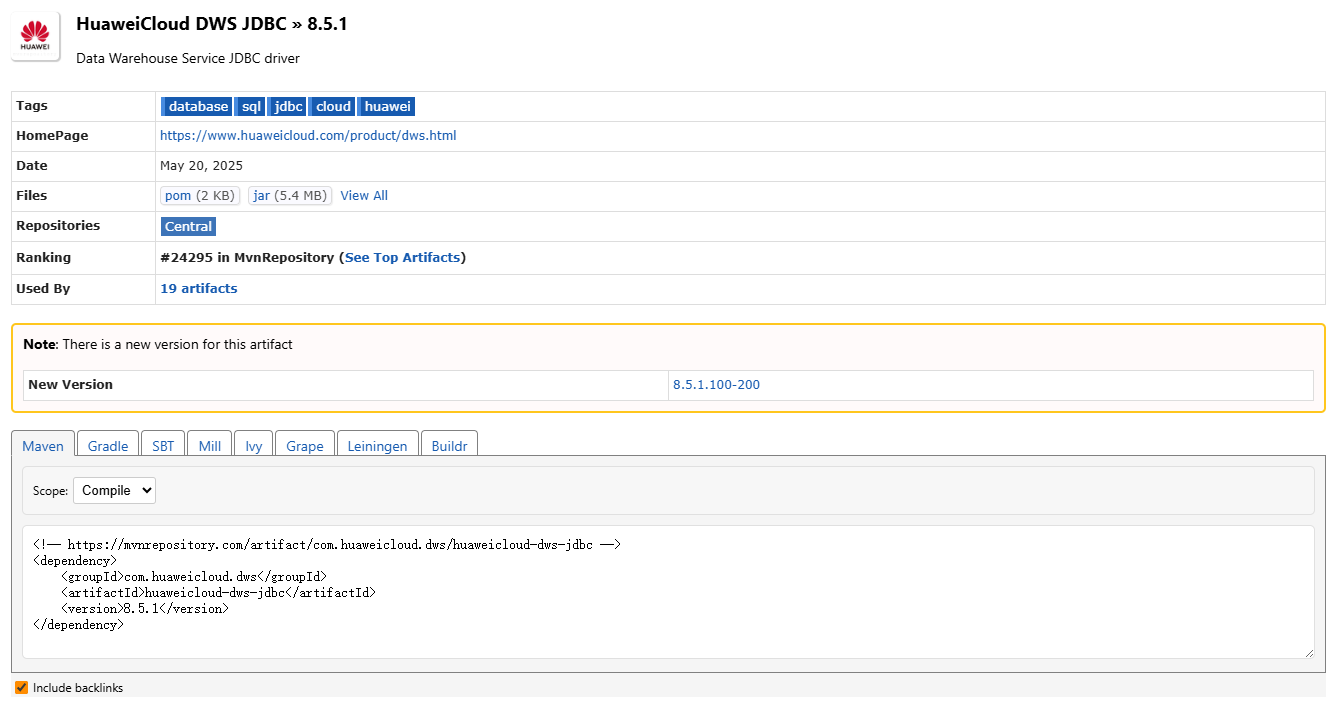Switch to the Grape tab
The height and width of the screenshot is (707, 1337).
305,446
